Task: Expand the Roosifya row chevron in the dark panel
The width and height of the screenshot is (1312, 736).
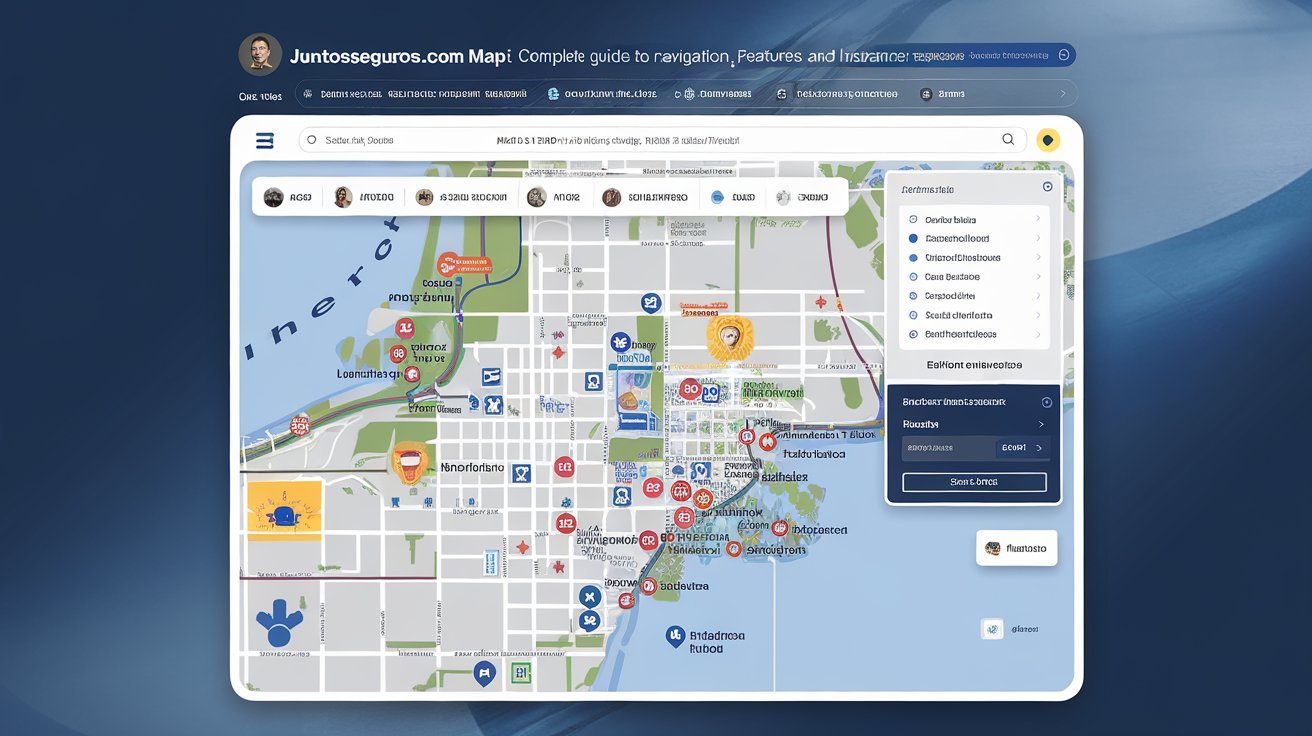Action: click(1041, 424)
